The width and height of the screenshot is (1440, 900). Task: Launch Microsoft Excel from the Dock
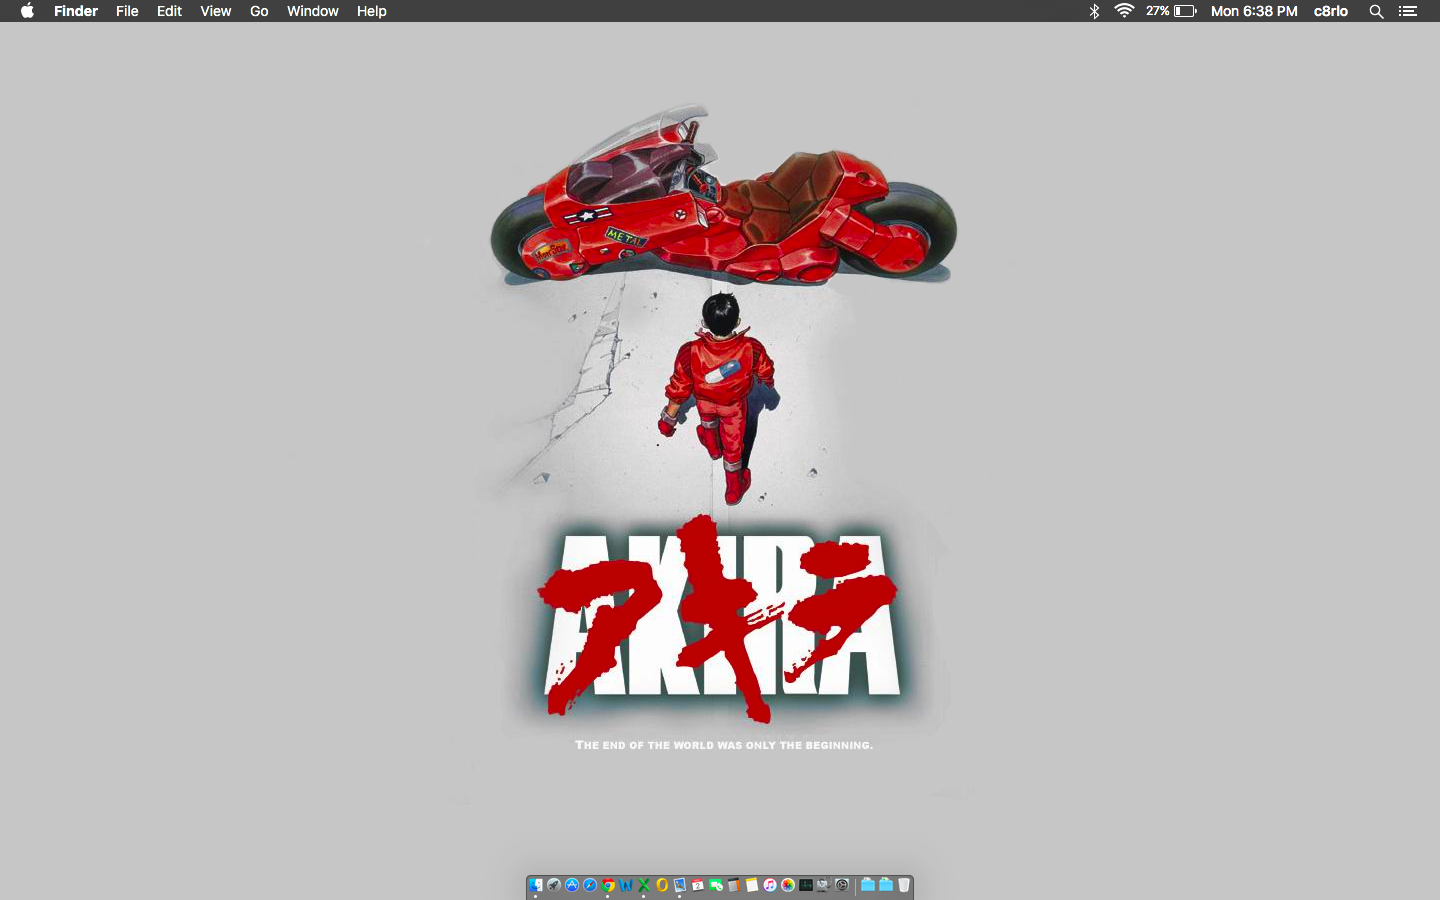coord(644,885)
